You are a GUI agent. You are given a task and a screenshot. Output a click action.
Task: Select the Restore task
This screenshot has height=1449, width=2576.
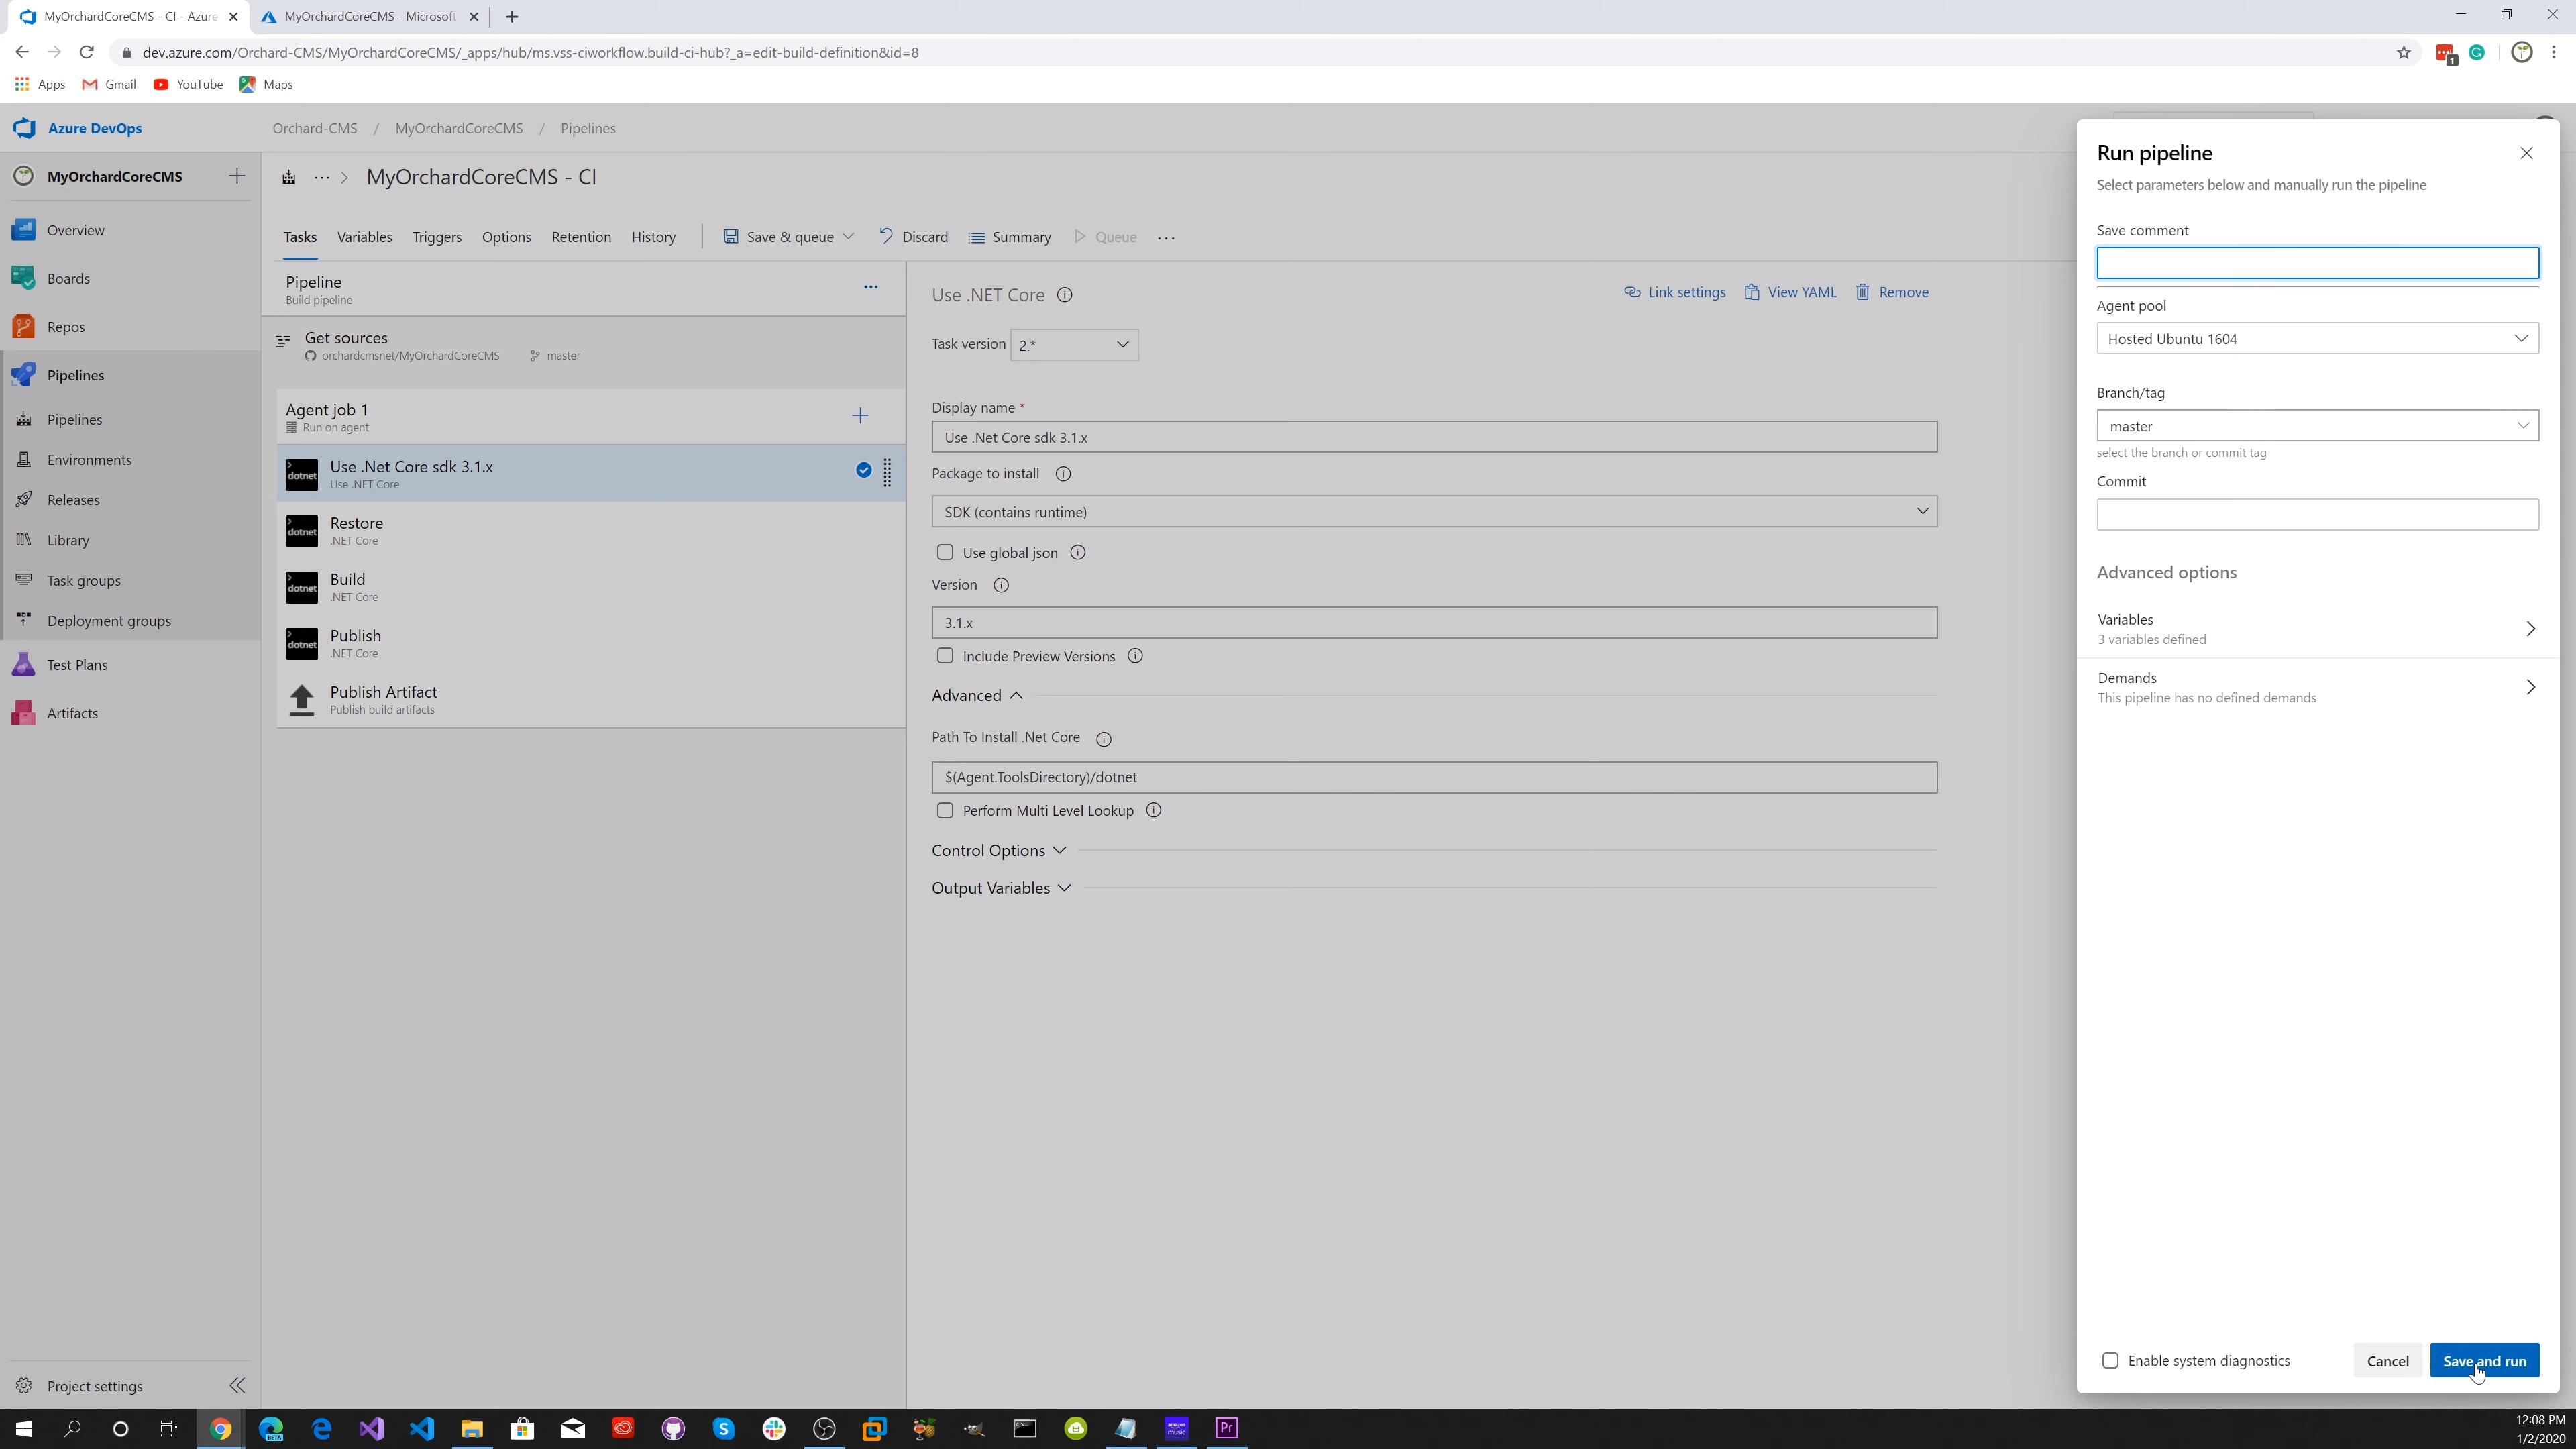tap(590, 531)
